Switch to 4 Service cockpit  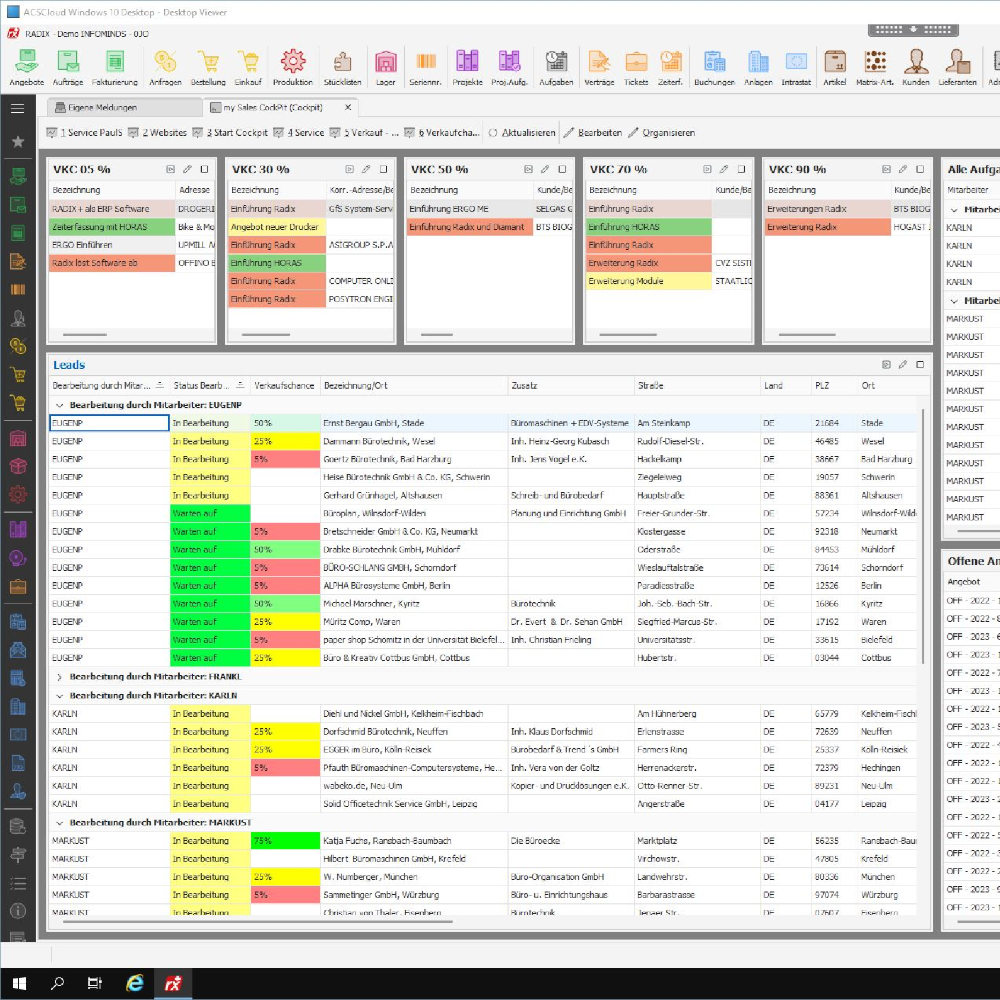pyautogui.click(x=298, y=133)
